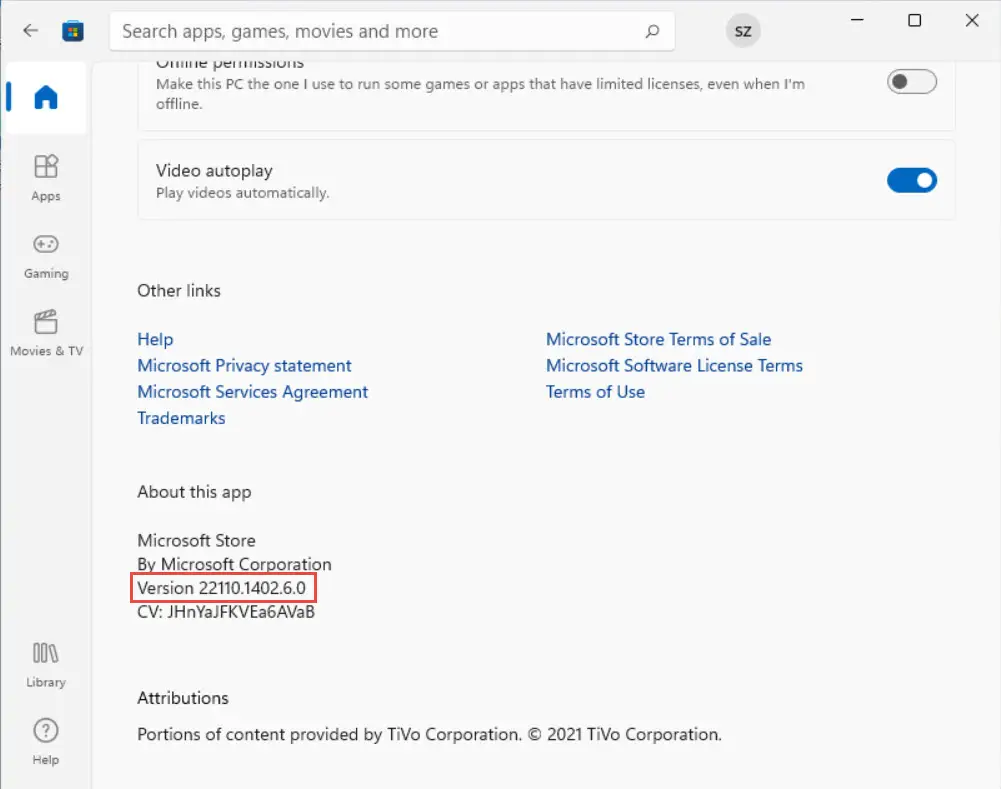Close the Microsoft Store window
The height and width of the screenshot is (789, 1001).
coord(972,20)
